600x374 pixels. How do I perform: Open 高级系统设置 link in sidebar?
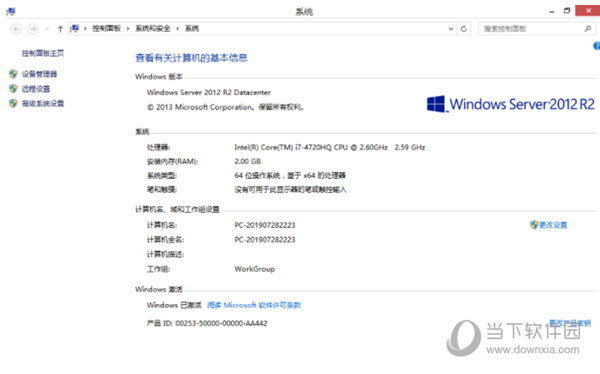click(x=43, y=103)
